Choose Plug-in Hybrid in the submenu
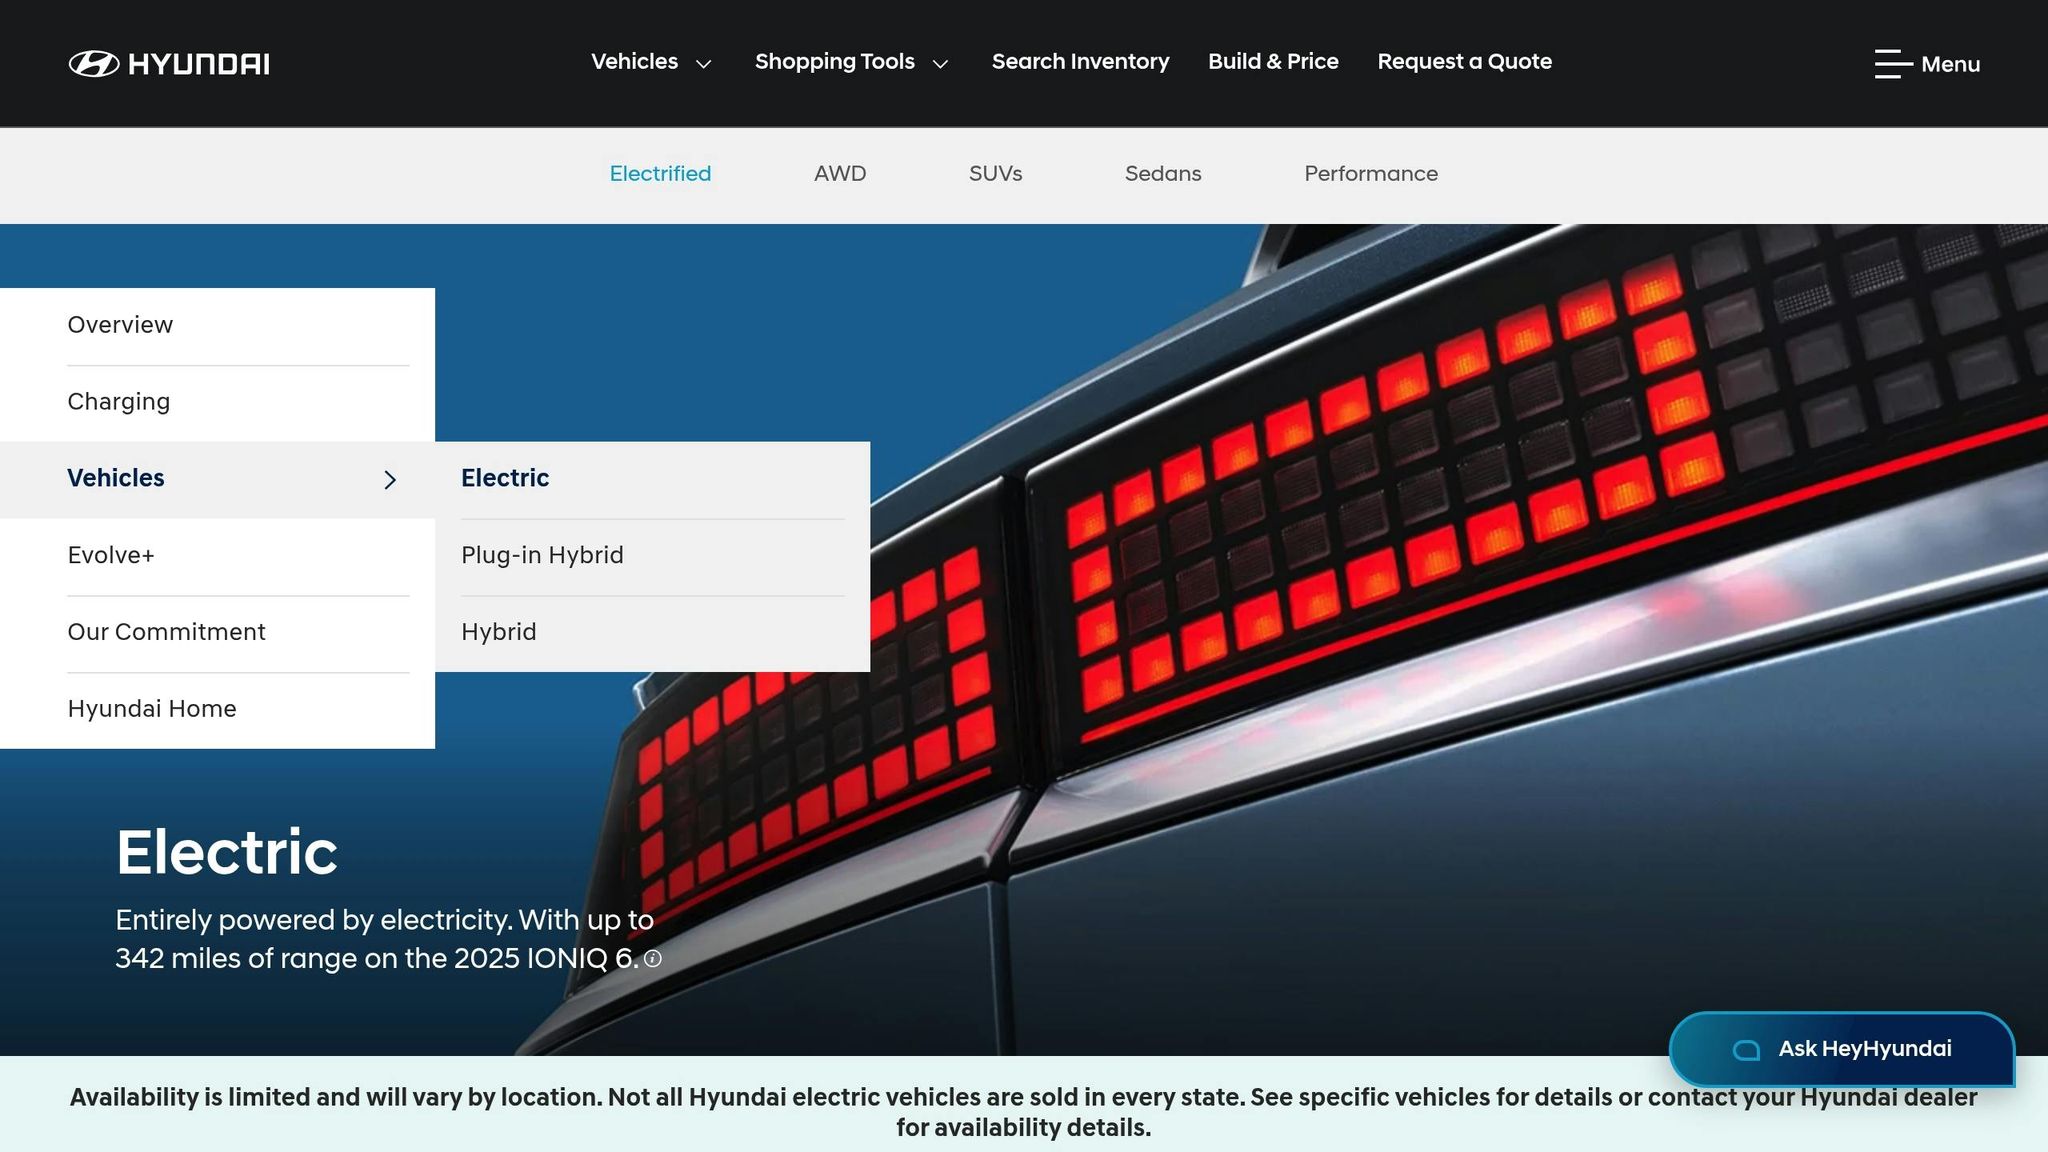 (652, 556)
